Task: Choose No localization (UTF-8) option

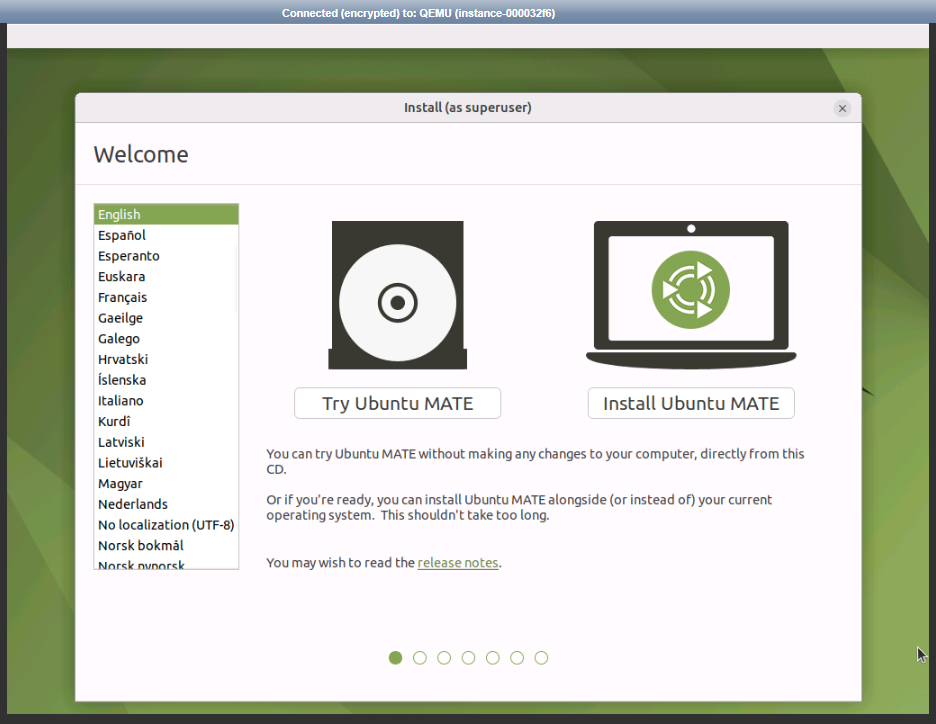Action: click(166, 525)
